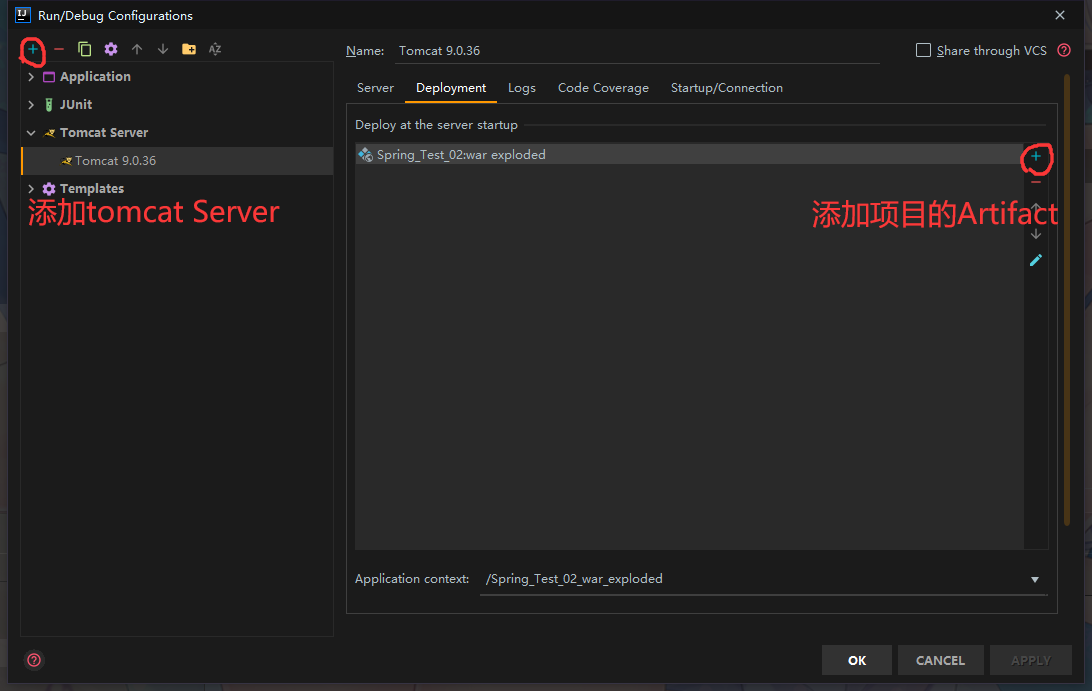Copy the selected configuration
Image resolution: width=1092 pixels, height=691 pixels.
click(x=85, y=49)
